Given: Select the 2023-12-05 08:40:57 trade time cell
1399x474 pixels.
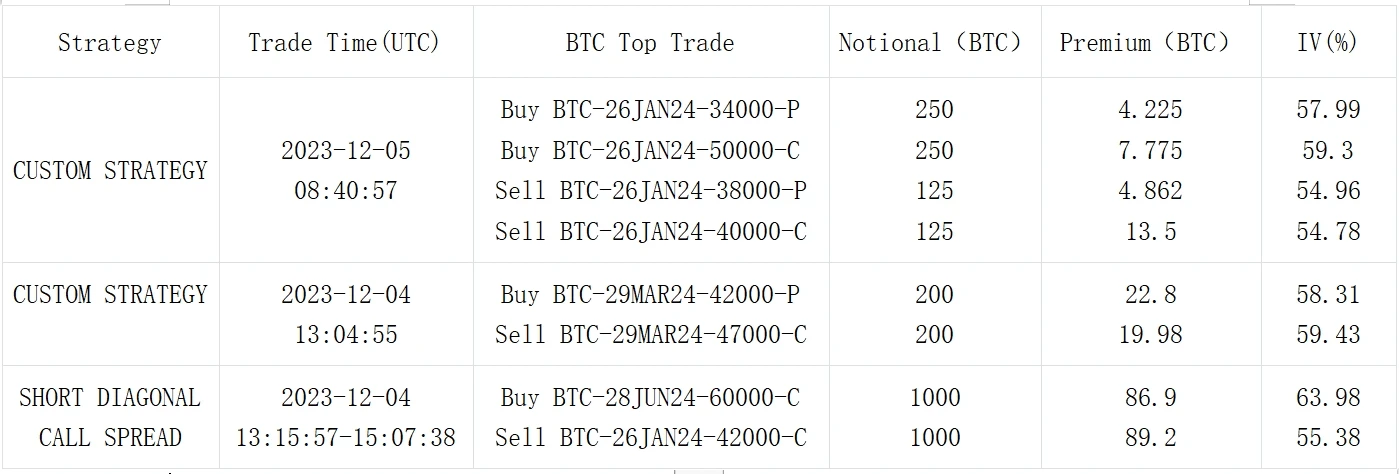Looking at the screenshot, I should coord(345,170).
